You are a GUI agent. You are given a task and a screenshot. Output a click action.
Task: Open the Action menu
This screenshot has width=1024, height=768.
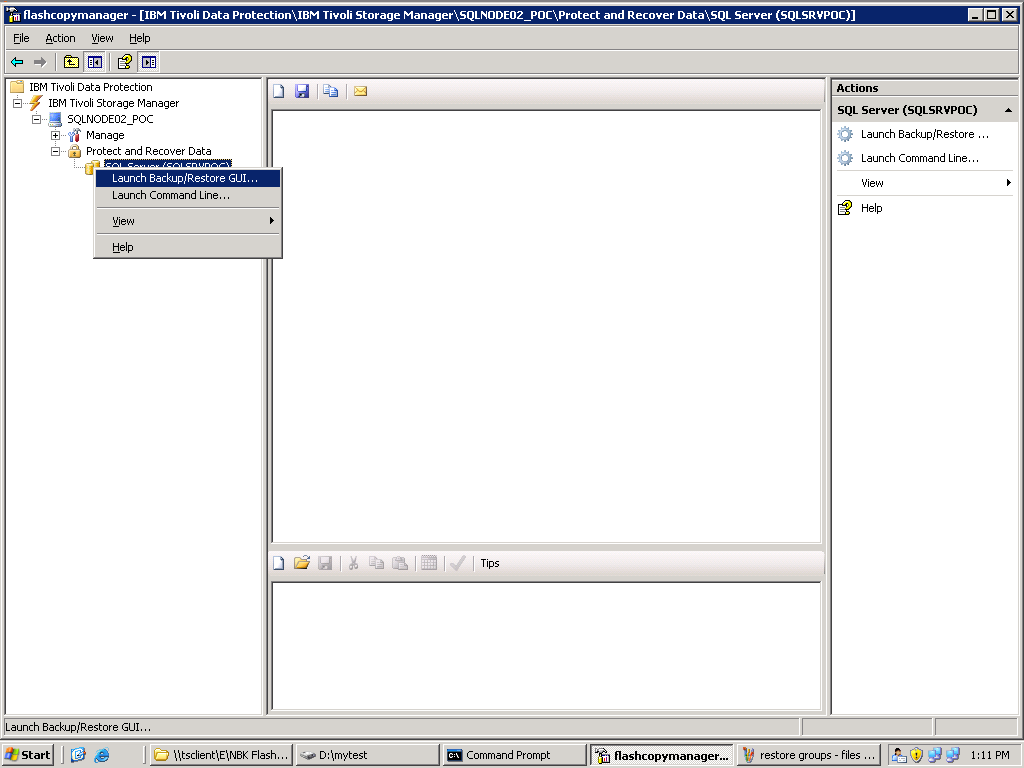point(60,38)
